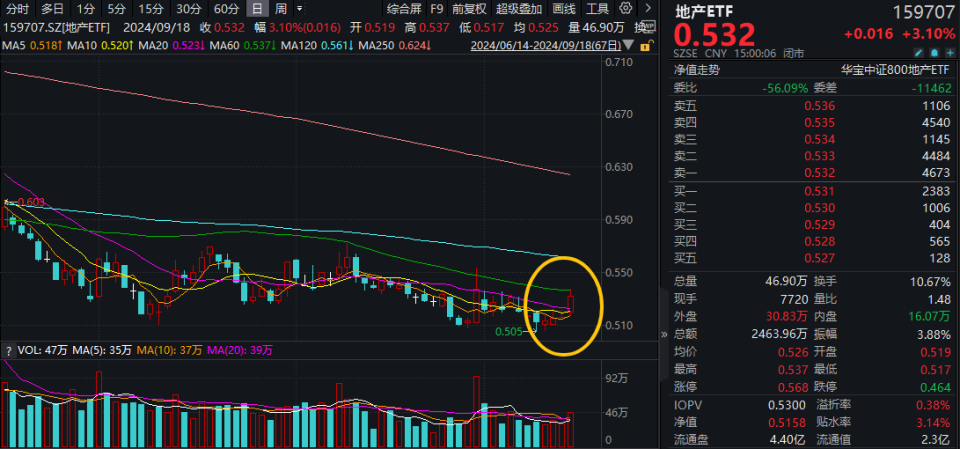Click the 前复权 adjustment button

[470, 9]
